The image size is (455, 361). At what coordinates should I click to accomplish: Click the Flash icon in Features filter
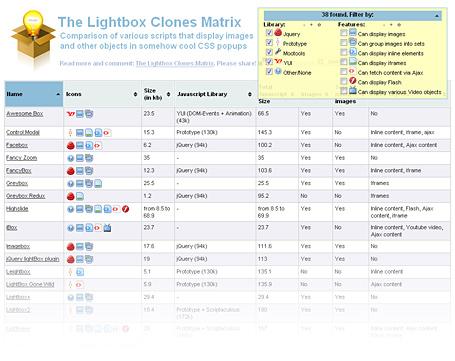pyautogui.click(x=353, y=81)
